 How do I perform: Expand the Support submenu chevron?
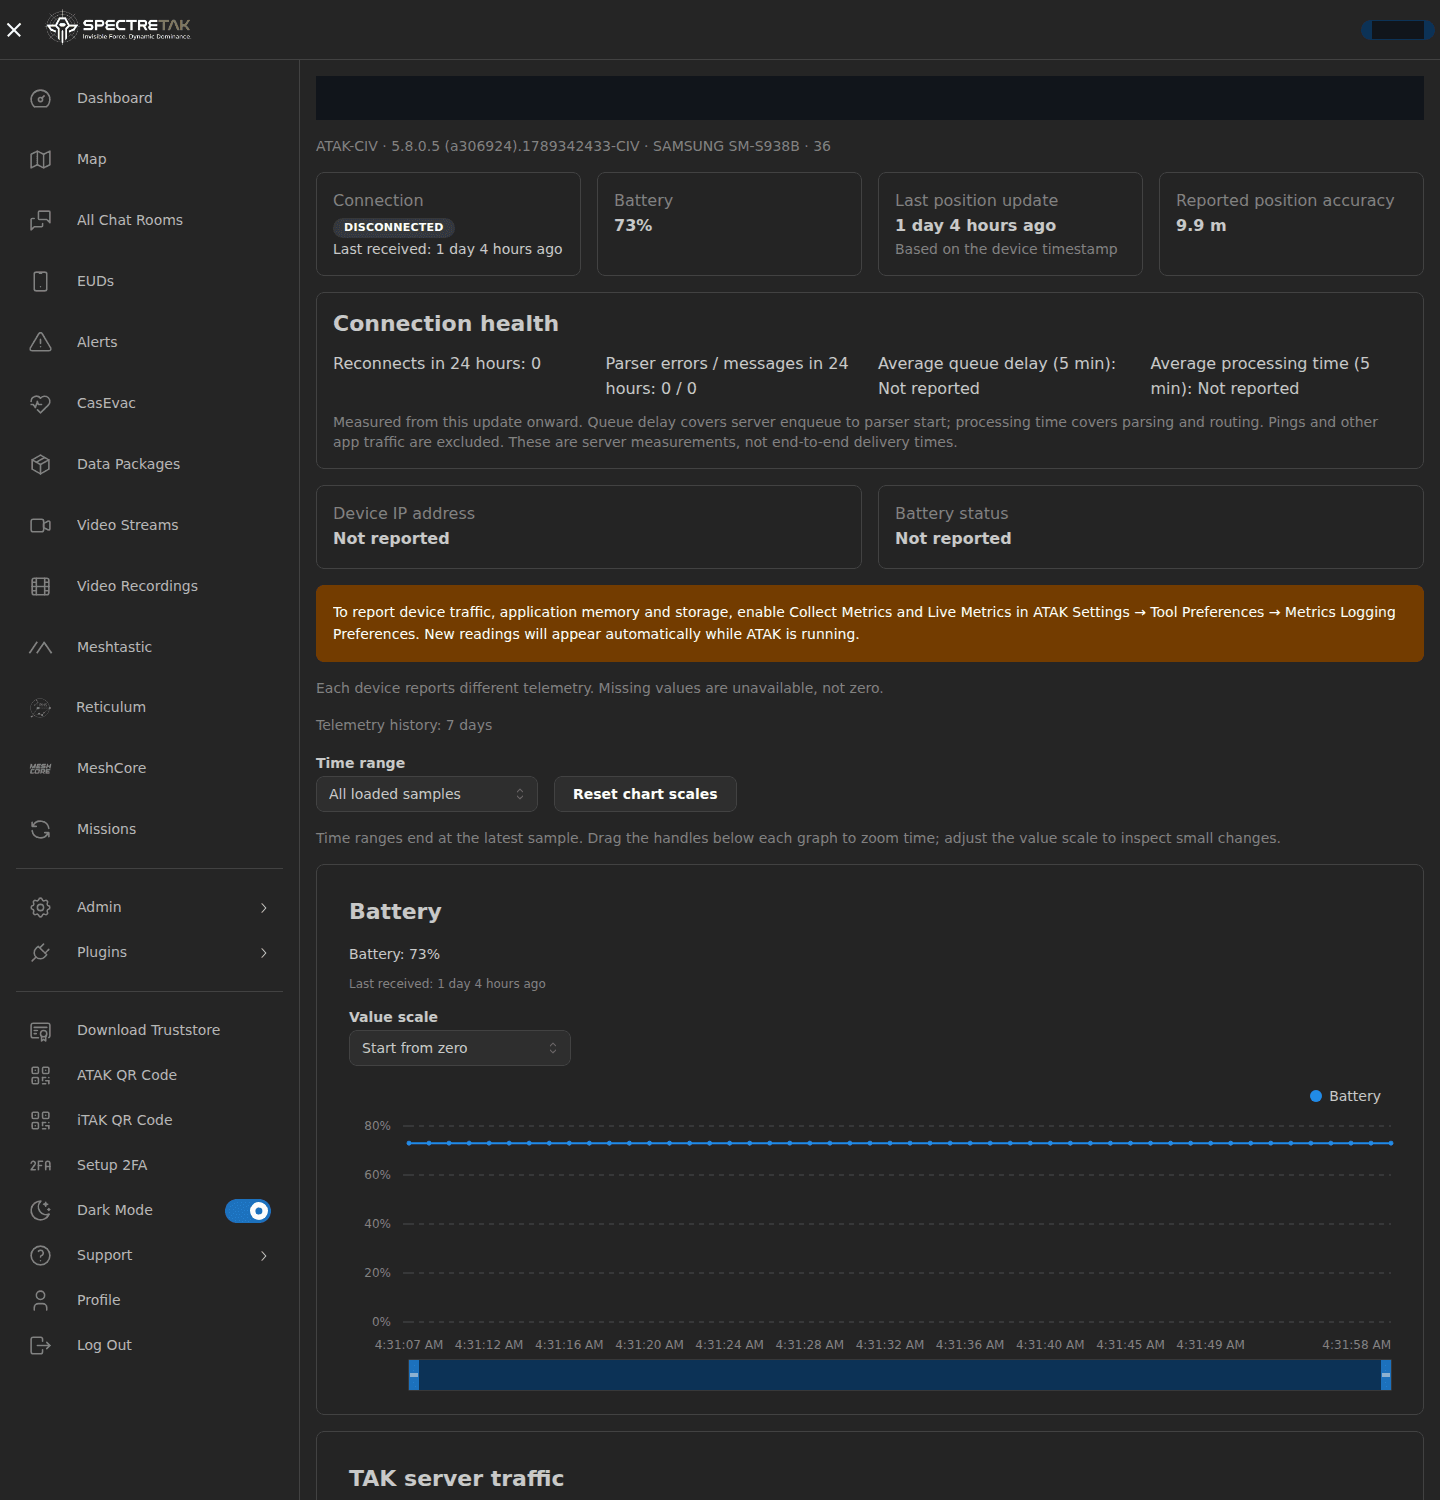264,1255
